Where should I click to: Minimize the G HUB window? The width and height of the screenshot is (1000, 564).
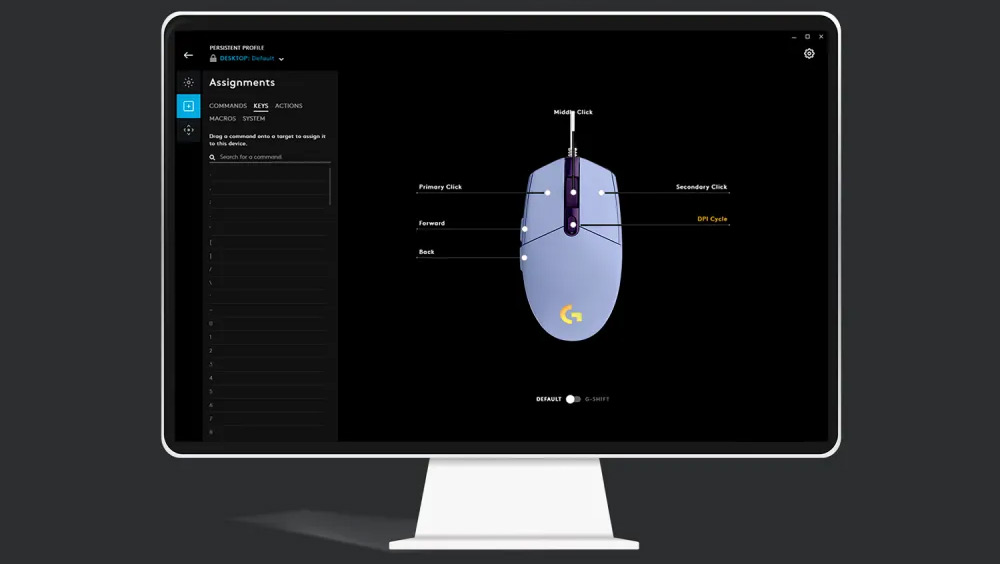point(794,37)
